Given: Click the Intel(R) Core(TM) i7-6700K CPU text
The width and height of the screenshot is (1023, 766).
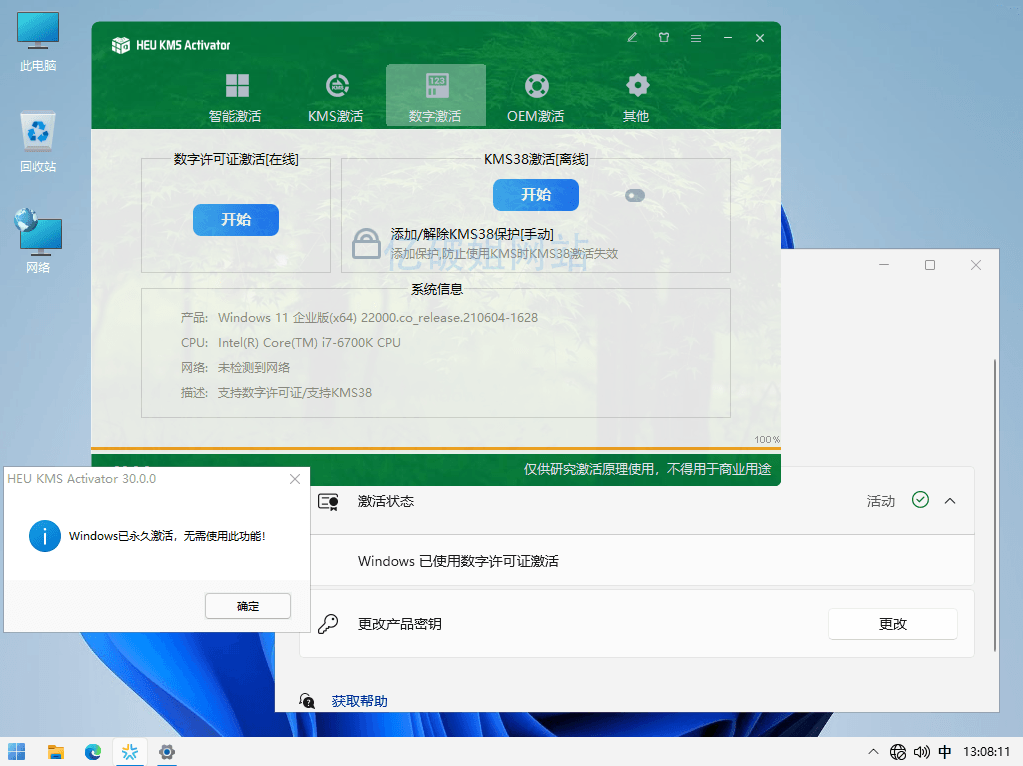Looking at the screenshot, I should click(309, 343).
